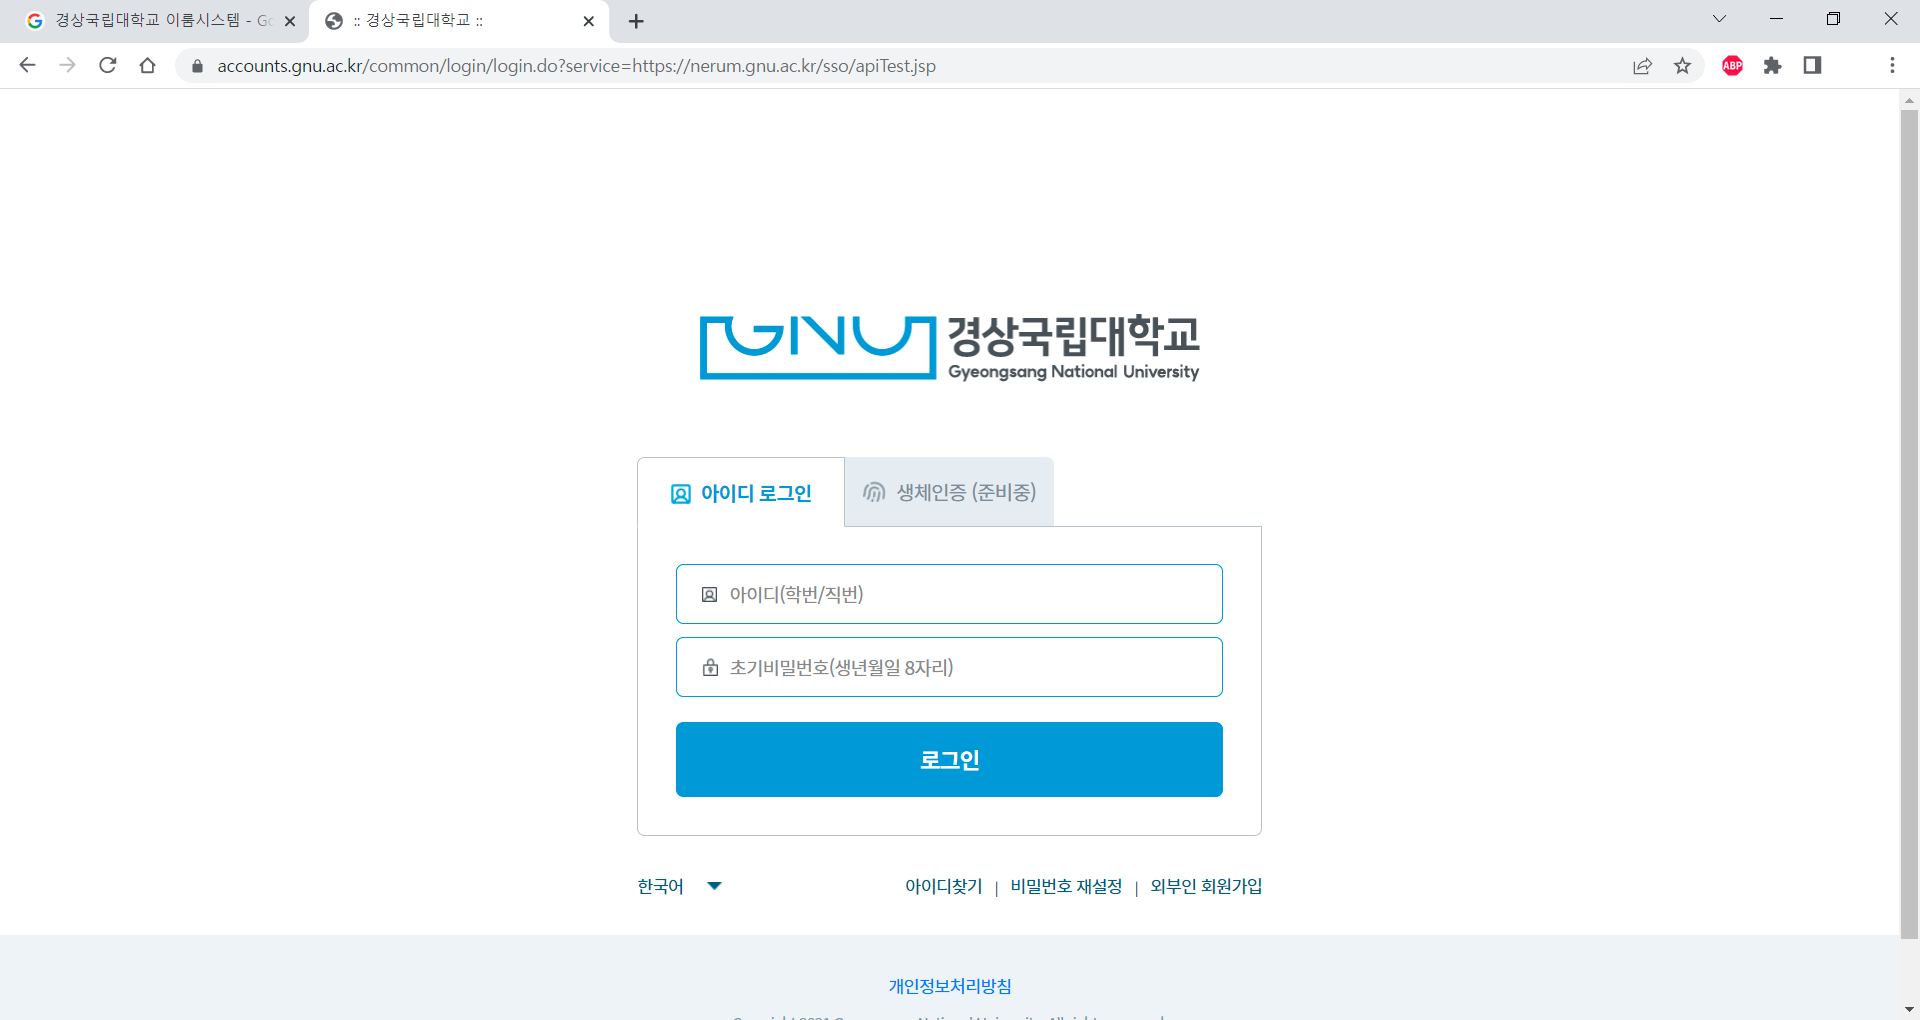Close the 경상국립대학교 이룸시스템 tab
The height and width of the screenshot is (1020, 1920).
coord(290,21)
